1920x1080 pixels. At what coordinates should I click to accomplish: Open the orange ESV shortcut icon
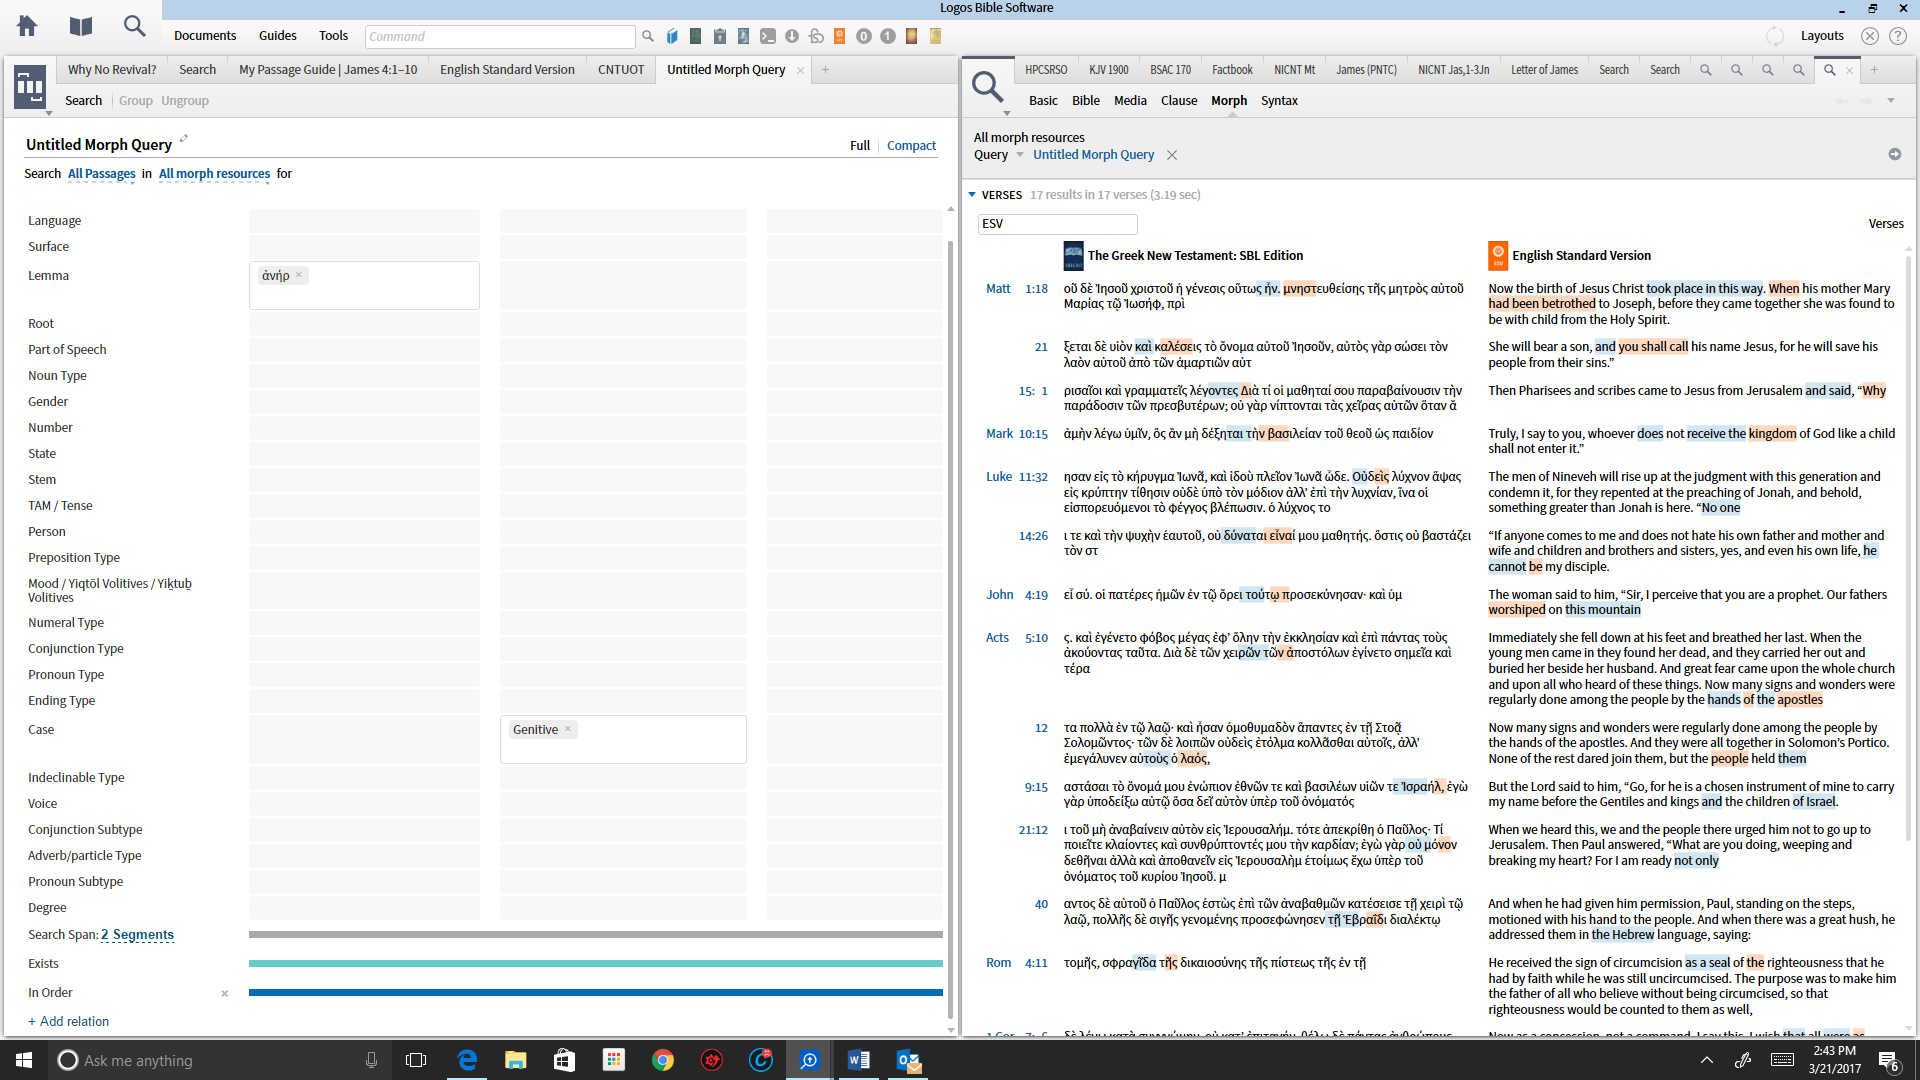839,36
